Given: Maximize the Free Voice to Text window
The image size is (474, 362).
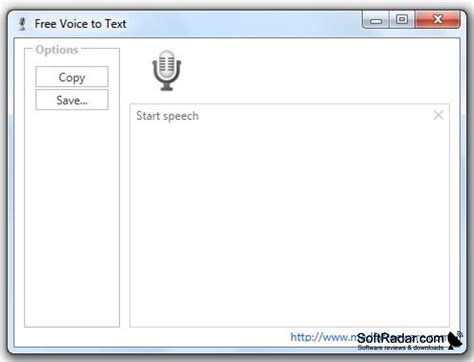Looking at the screenshot, I should pyautogui.click(x=402, y=20).
